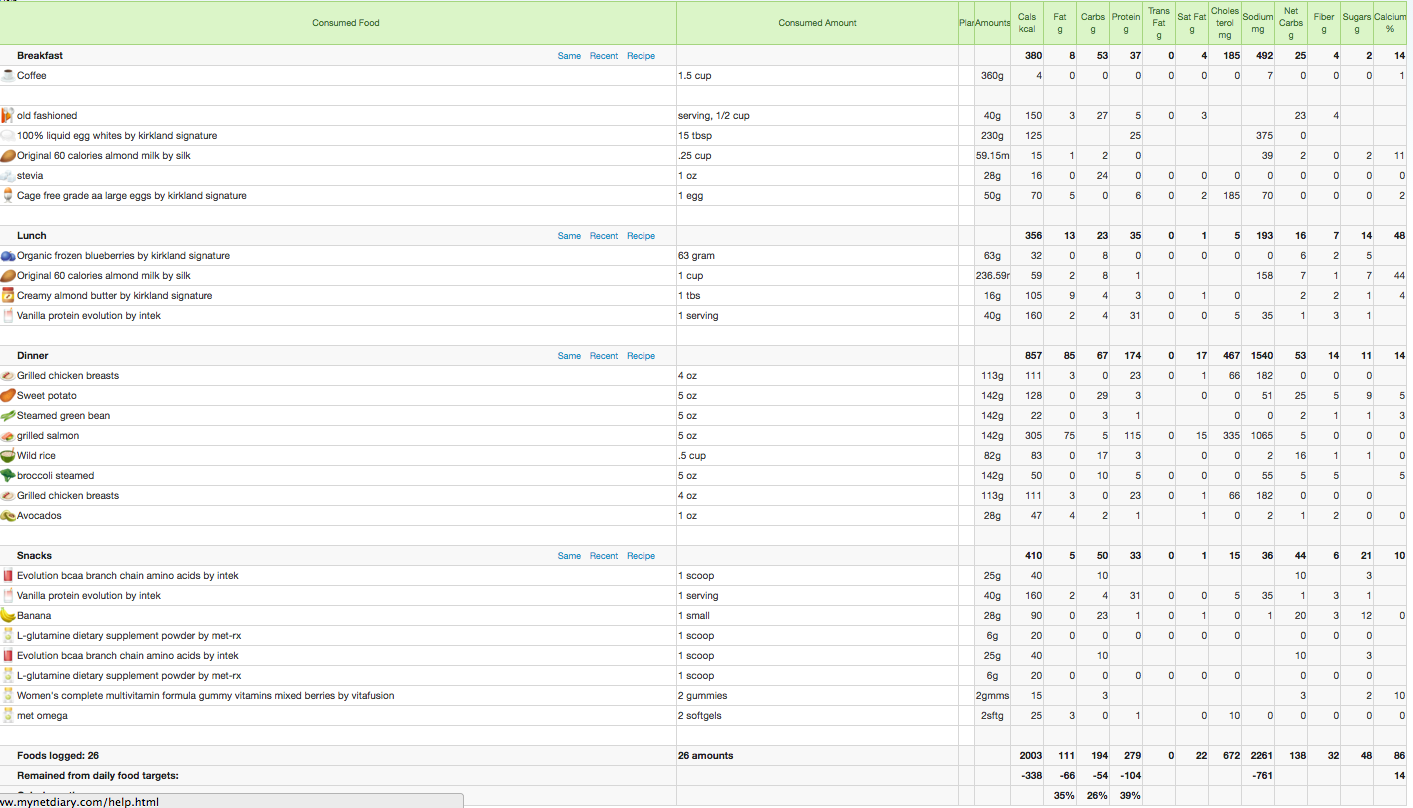
Task: Click the Cals kcal column header
Action: point(1026,23)
